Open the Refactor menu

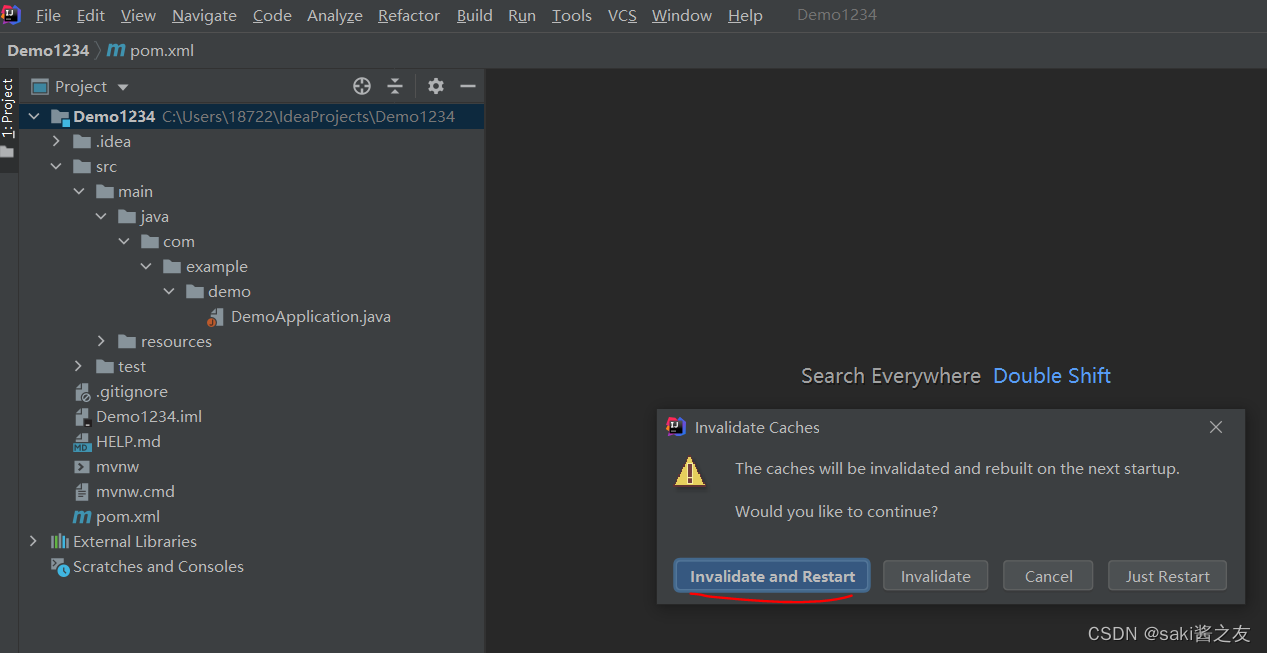408,15
